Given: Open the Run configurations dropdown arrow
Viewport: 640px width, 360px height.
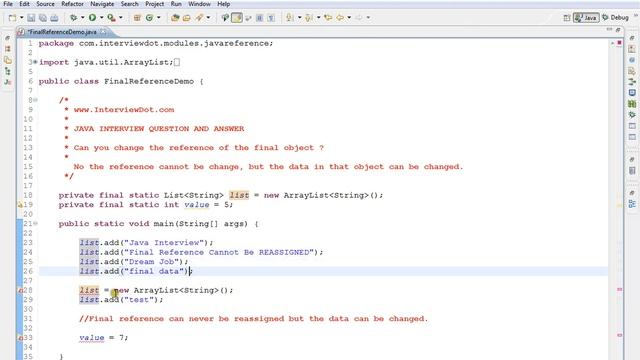Looking at the screenshot, I should click(101, 18).
